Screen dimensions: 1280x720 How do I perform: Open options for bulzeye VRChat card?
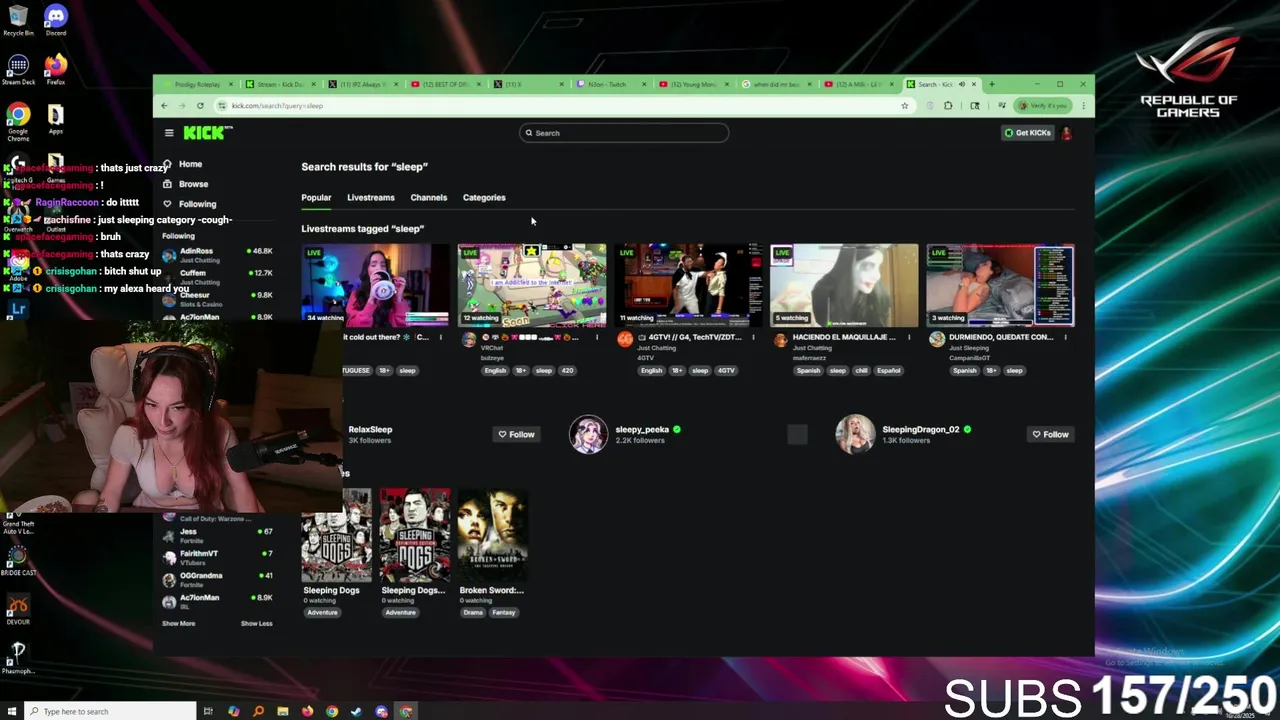coord(597,338)
